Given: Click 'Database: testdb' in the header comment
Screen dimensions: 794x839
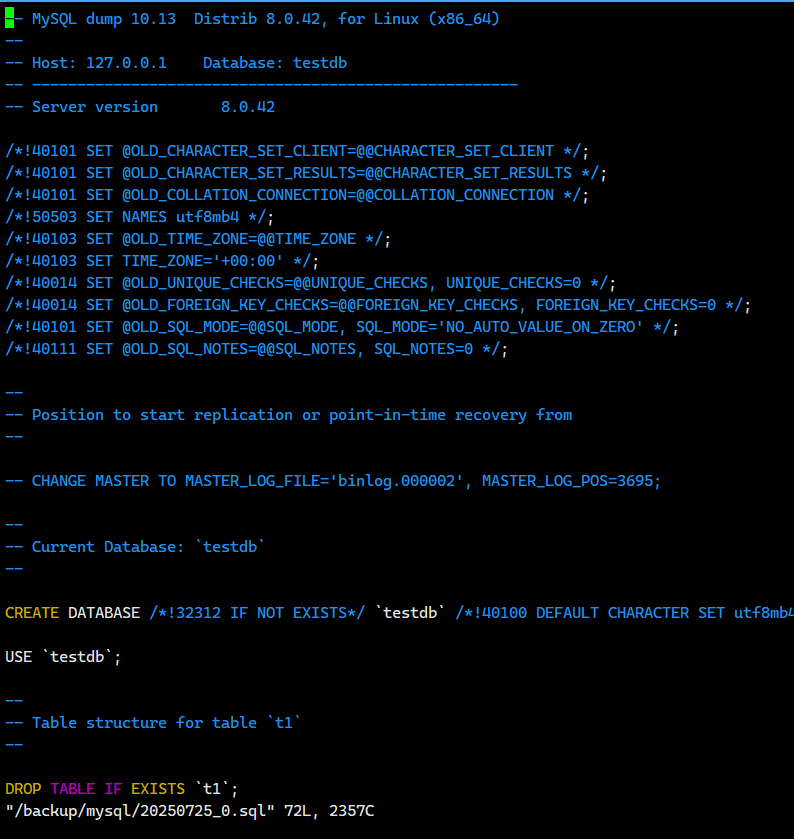Looking at the screenshot, I should click(x=274, y=63).
